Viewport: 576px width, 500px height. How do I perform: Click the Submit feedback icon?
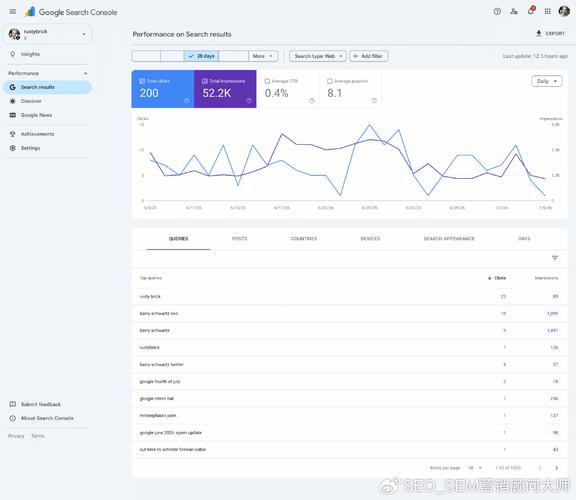(x=12, y=404)
